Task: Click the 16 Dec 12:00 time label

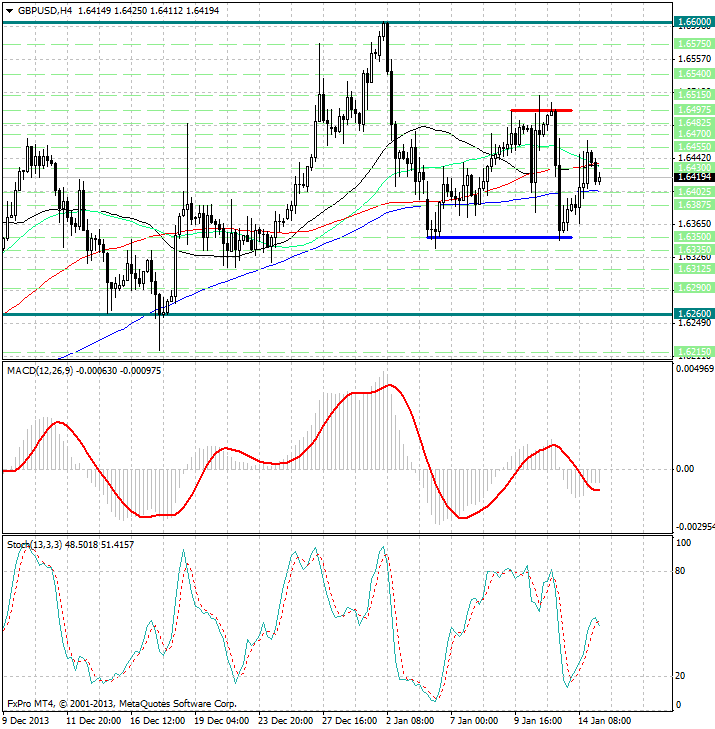Action: click(158, 721)
